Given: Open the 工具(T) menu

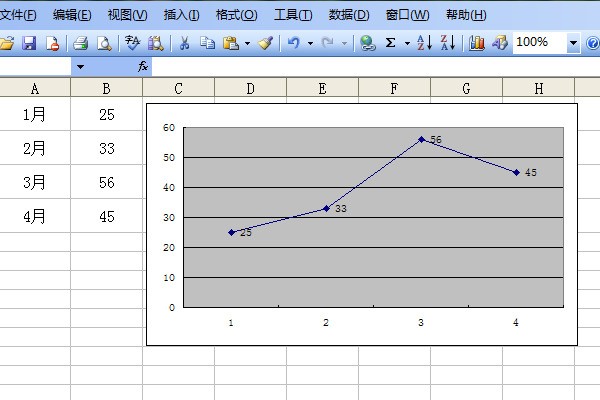Looking at the screenshot, I should click(293, 15).
